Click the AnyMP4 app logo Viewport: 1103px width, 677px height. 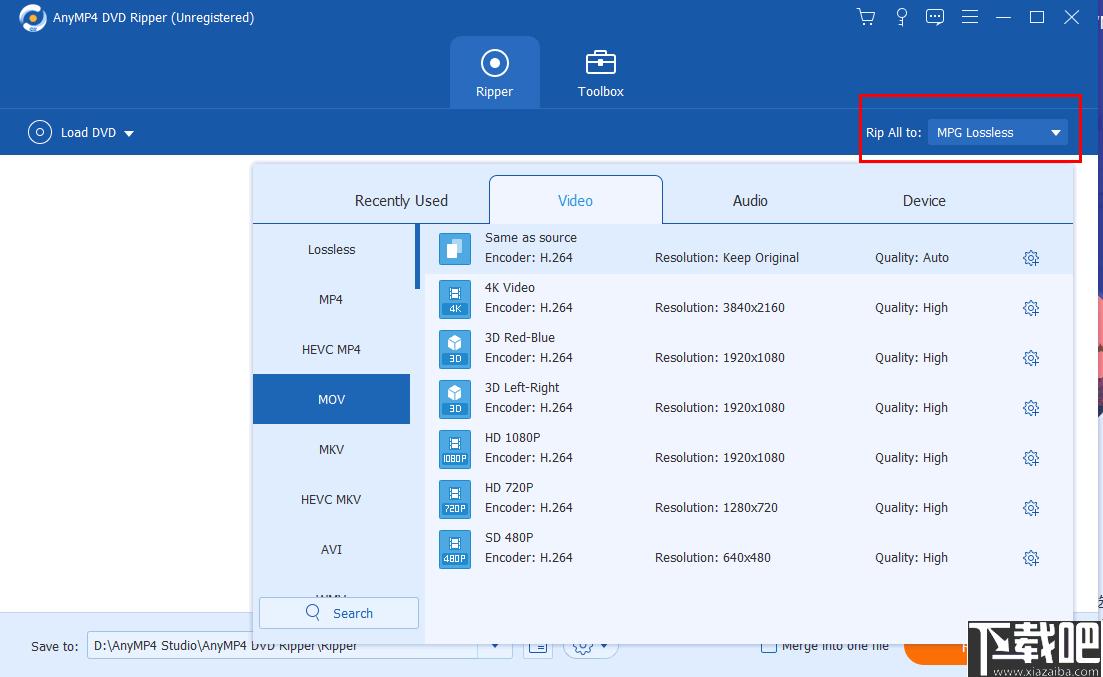pyautogui.click(x=32, y=18)
